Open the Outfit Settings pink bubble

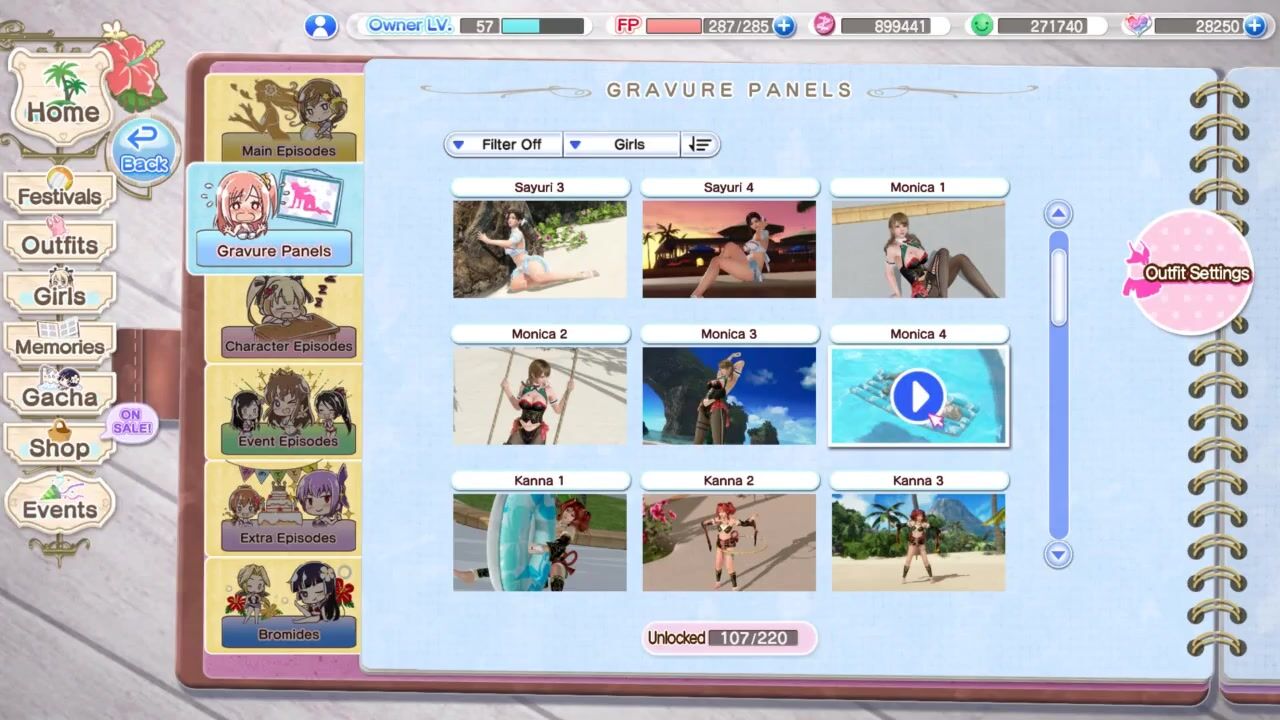tap(1192, 272)
